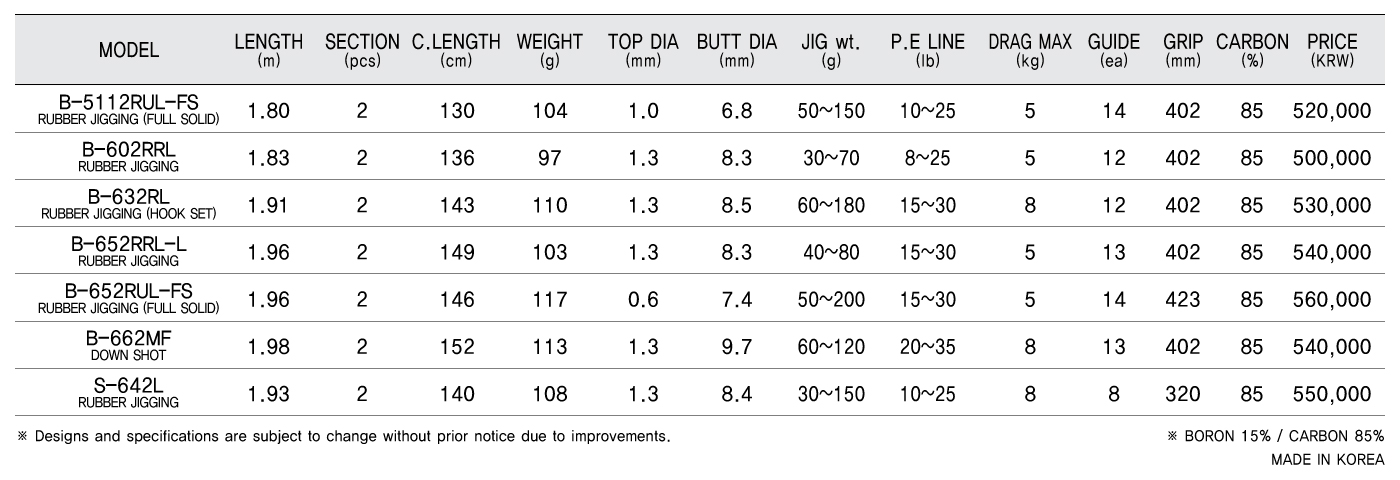This screenshot has height=480, width=1400.
Task: Click the P.E LINE column header
Action: pyautogui.click(x=927, y=50)
